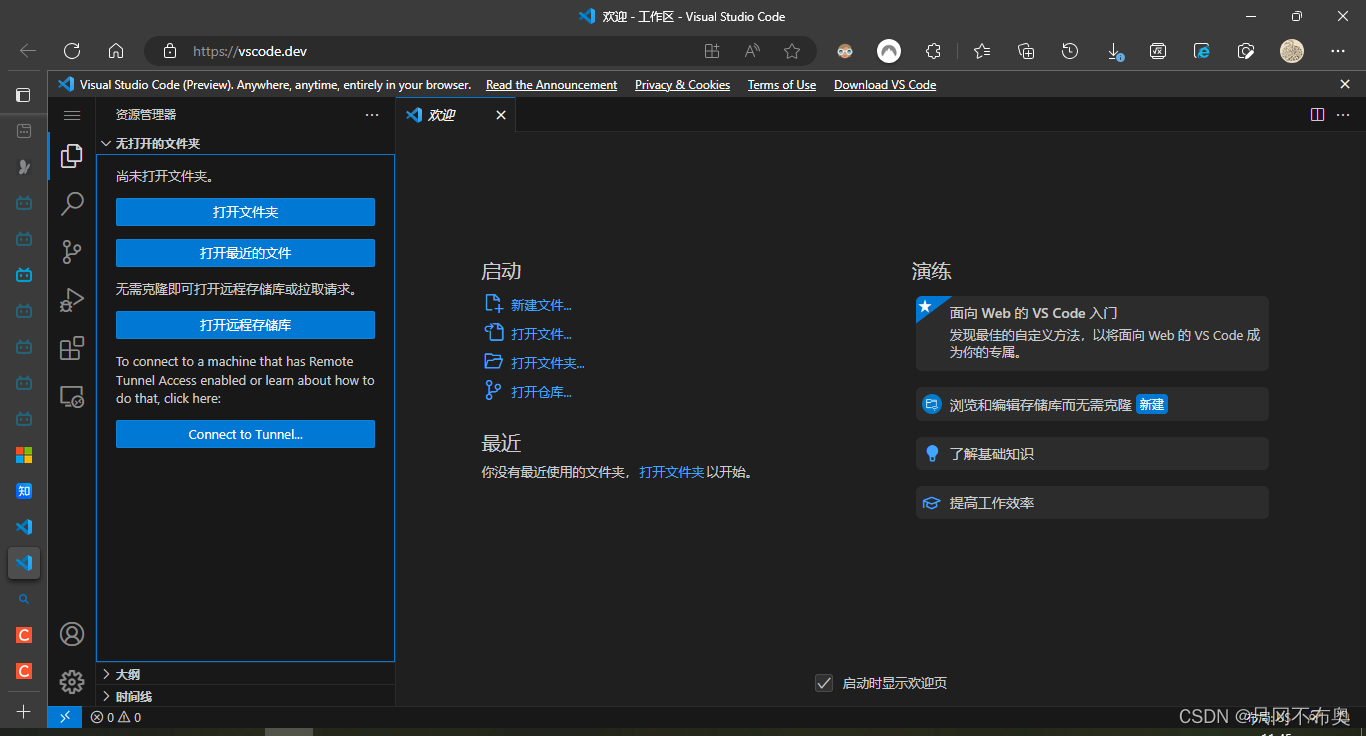Open the Explorer view in activity bar

(x=72, y=155)
